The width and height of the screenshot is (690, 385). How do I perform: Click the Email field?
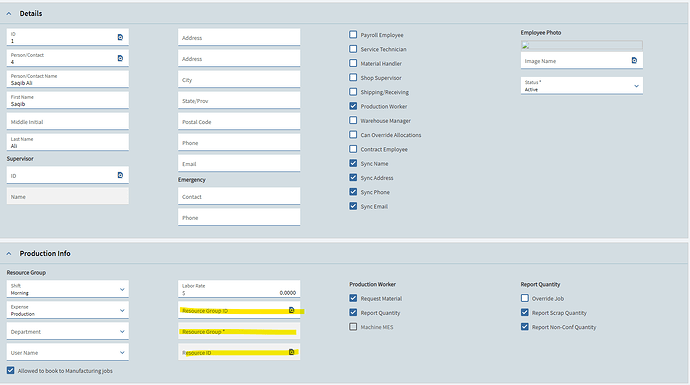[x=239, y=163]
